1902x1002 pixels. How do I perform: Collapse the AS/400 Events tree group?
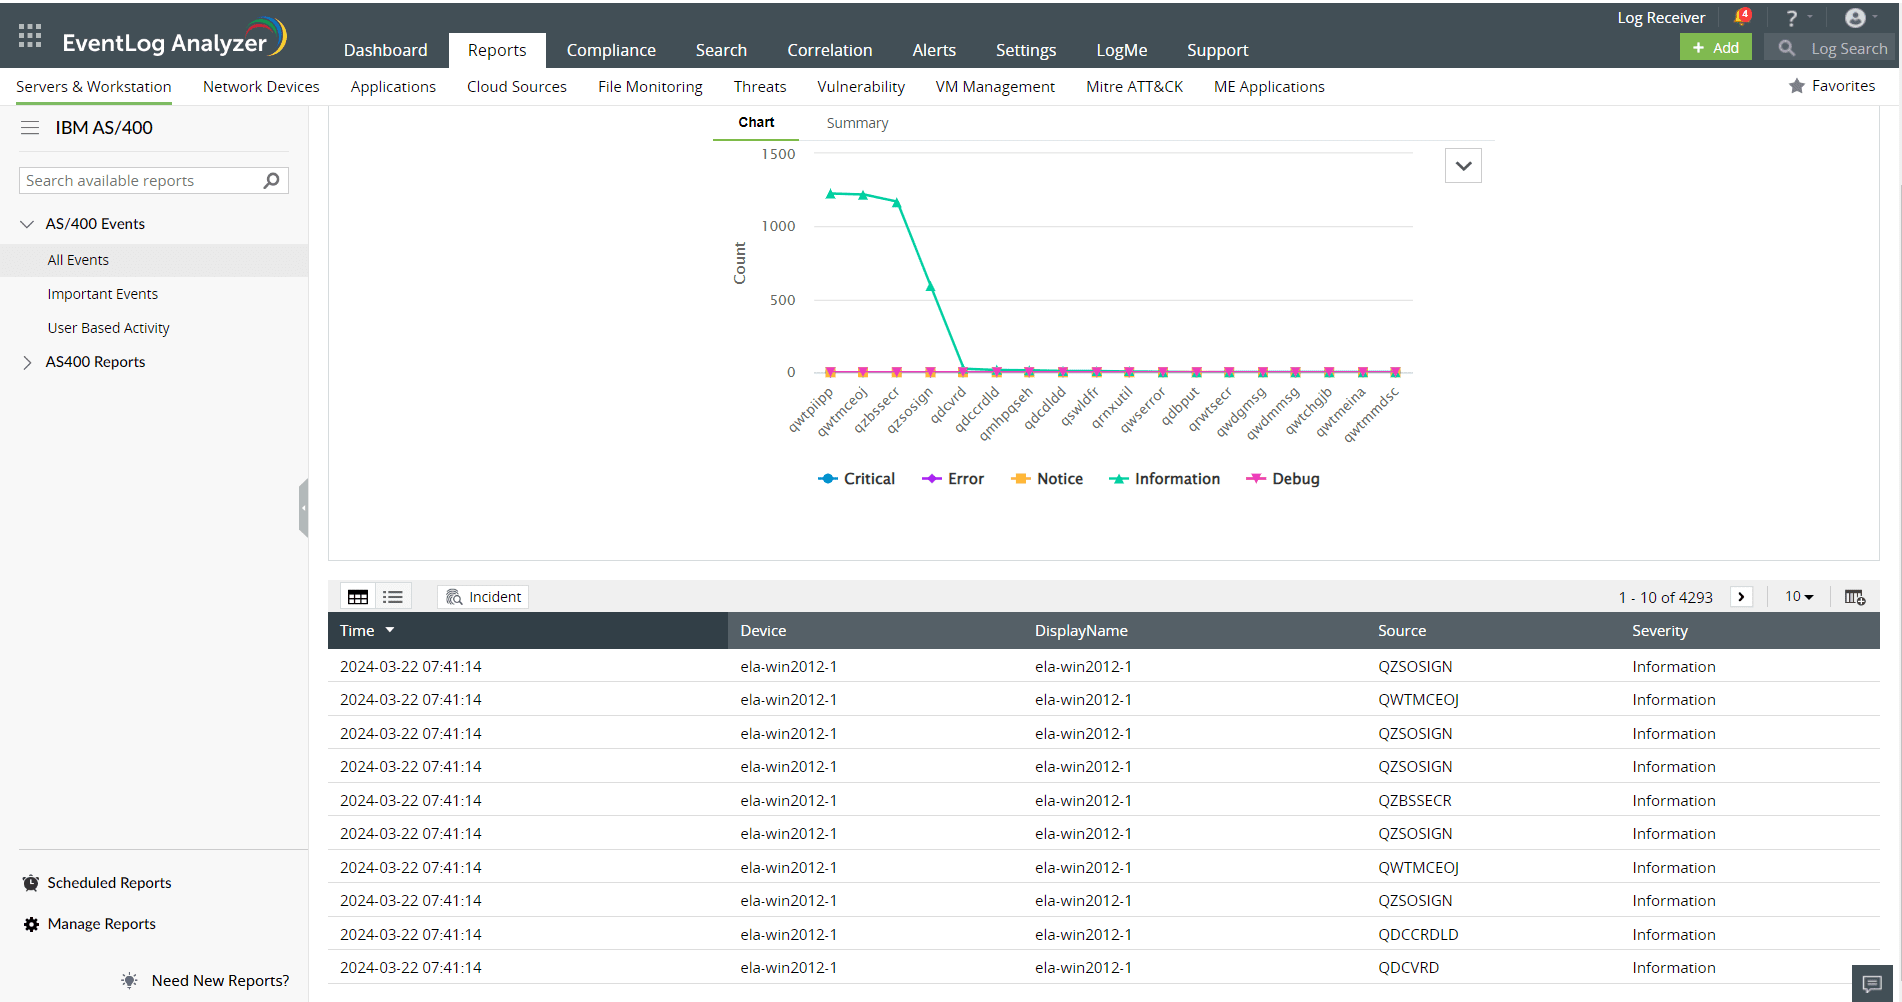[27, 224]
